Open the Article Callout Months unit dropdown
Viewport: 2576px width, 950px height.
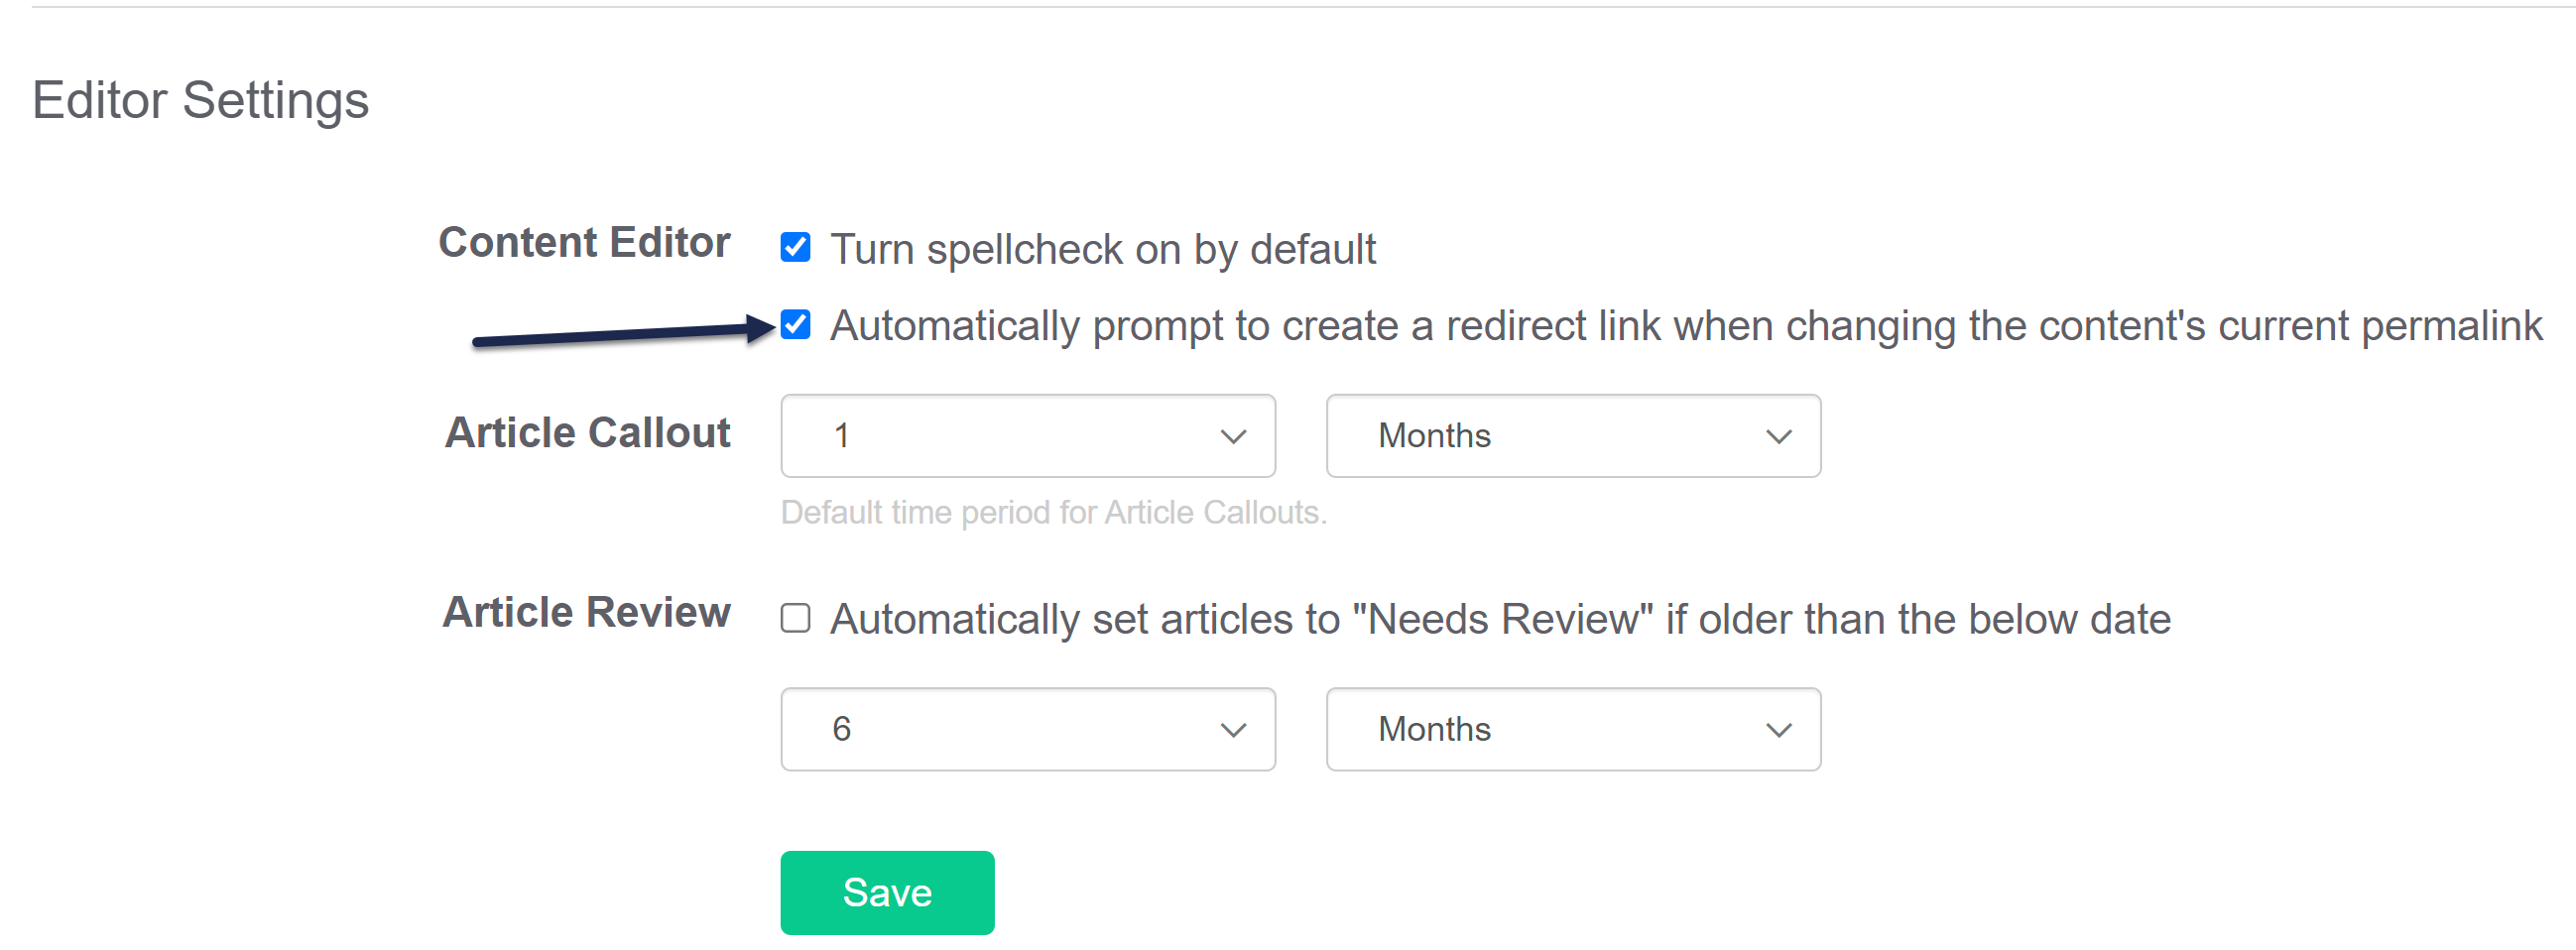[1572, 436]
